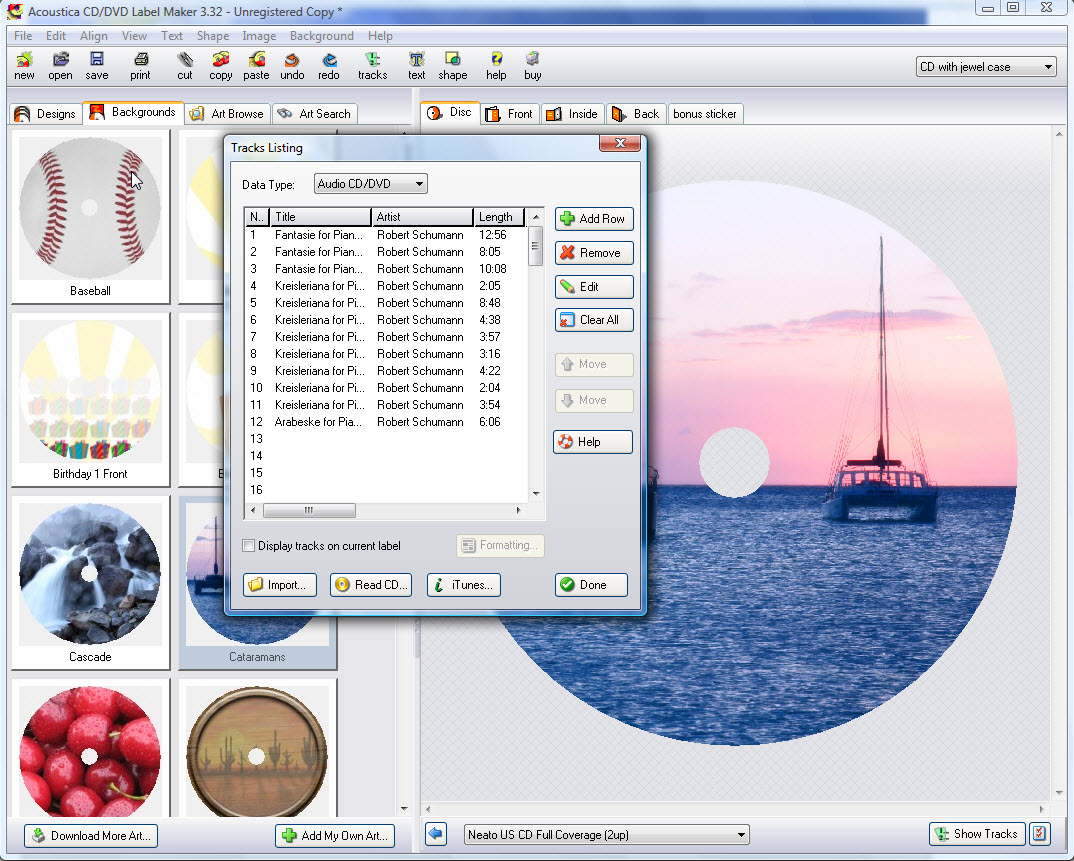The image size is (1074, 861).
Task: Open the View menu
Action: coord(134,36)
